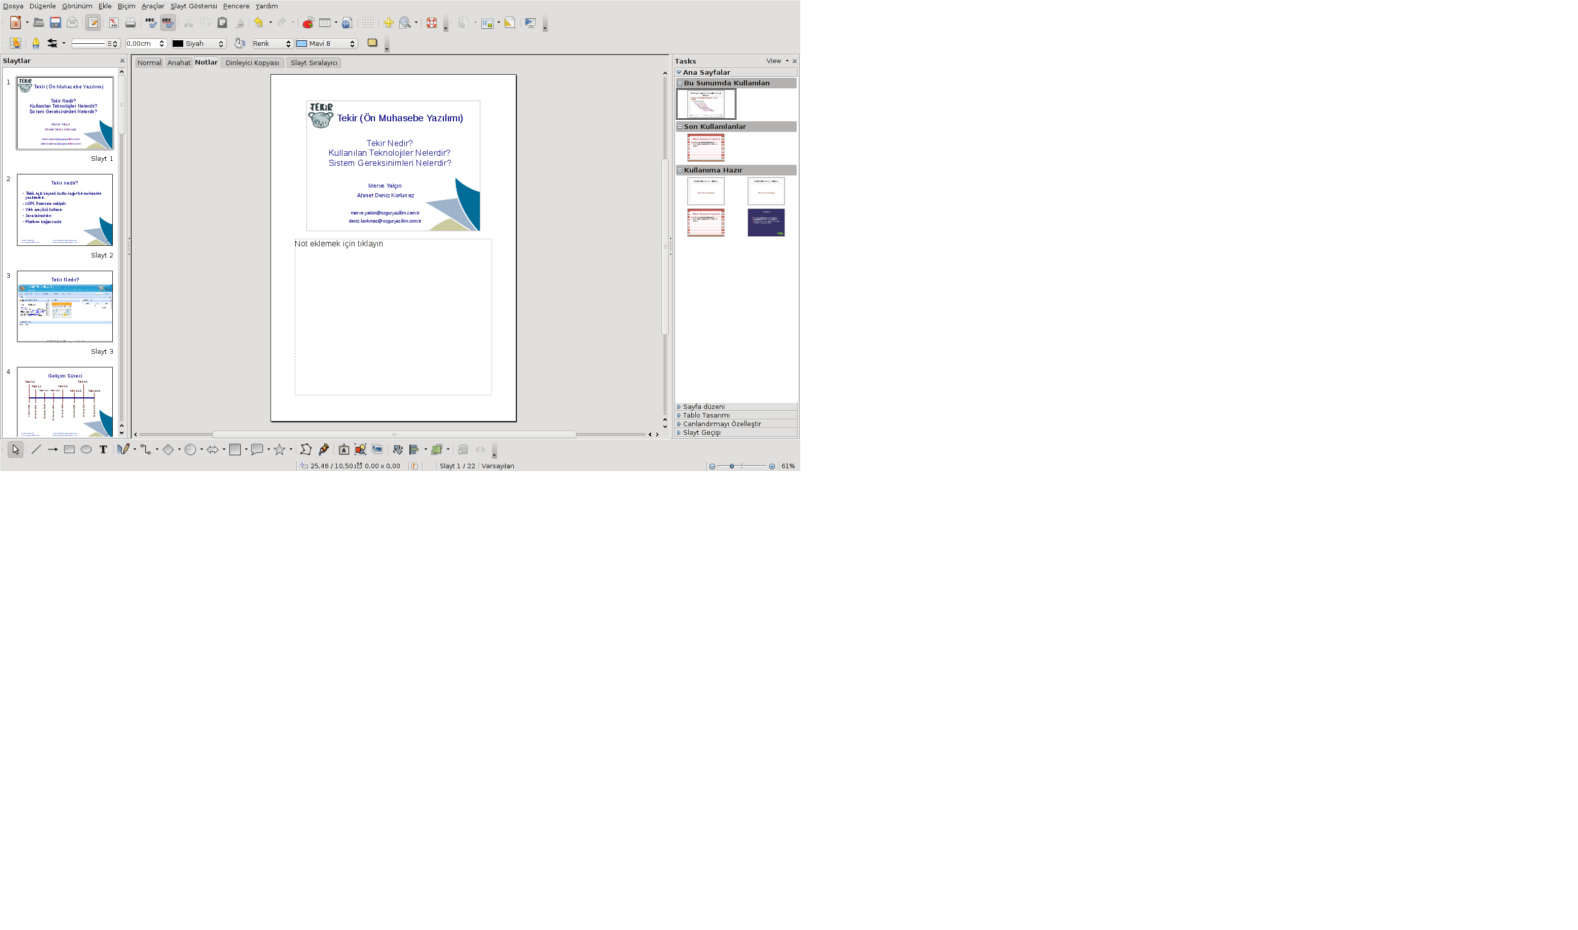This screenshot has height=930, width=1578.
Task: Expand the Sayfa düzeni section
Action: 703,407
